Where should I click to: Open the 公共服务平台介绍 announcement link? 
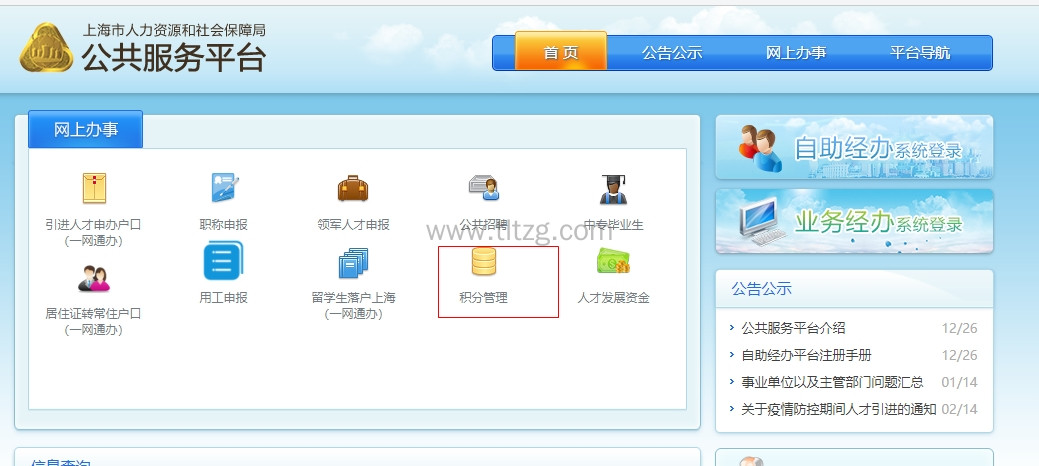pyautogui.click(x=793, y=328)
